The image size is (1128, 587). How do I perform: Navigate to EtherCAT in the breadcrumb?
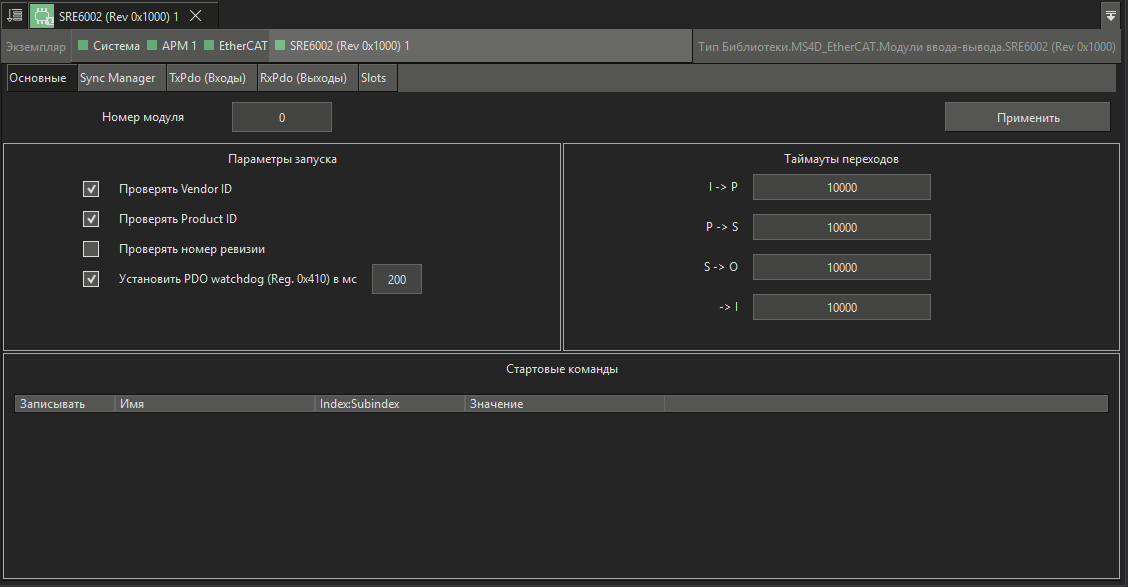243,46
